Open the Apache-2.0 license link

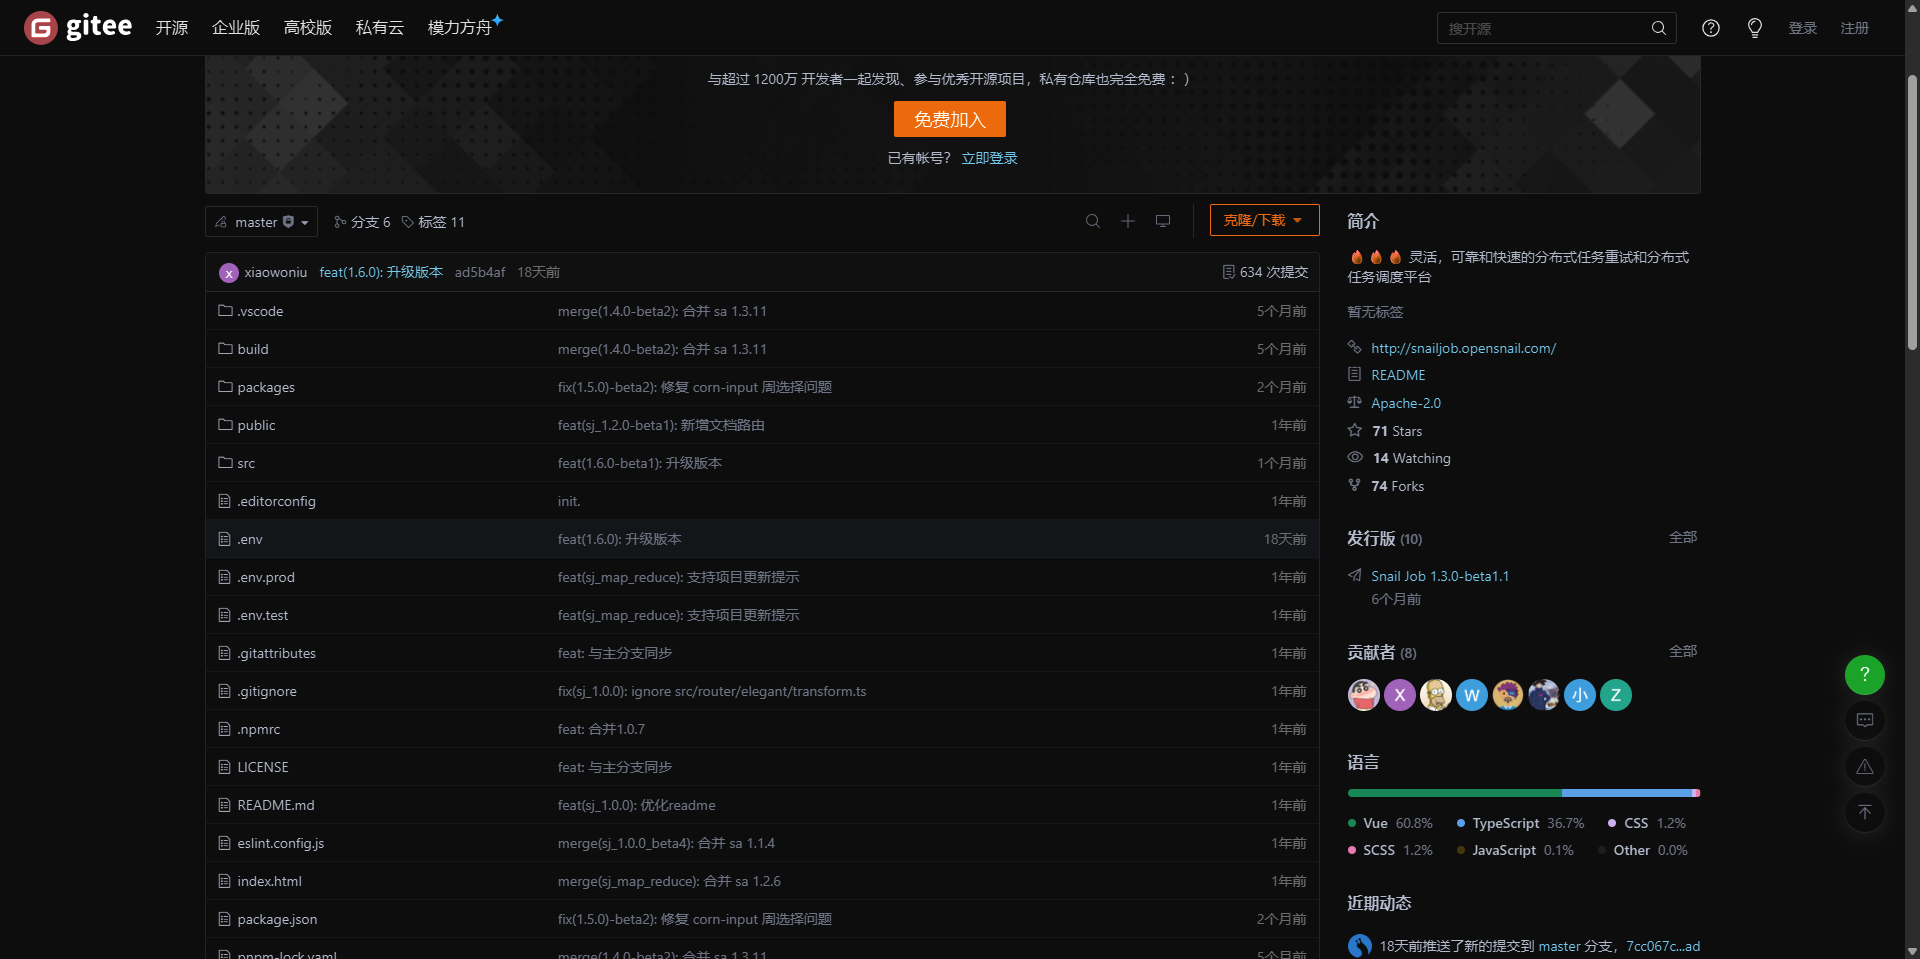(1406, 403)
